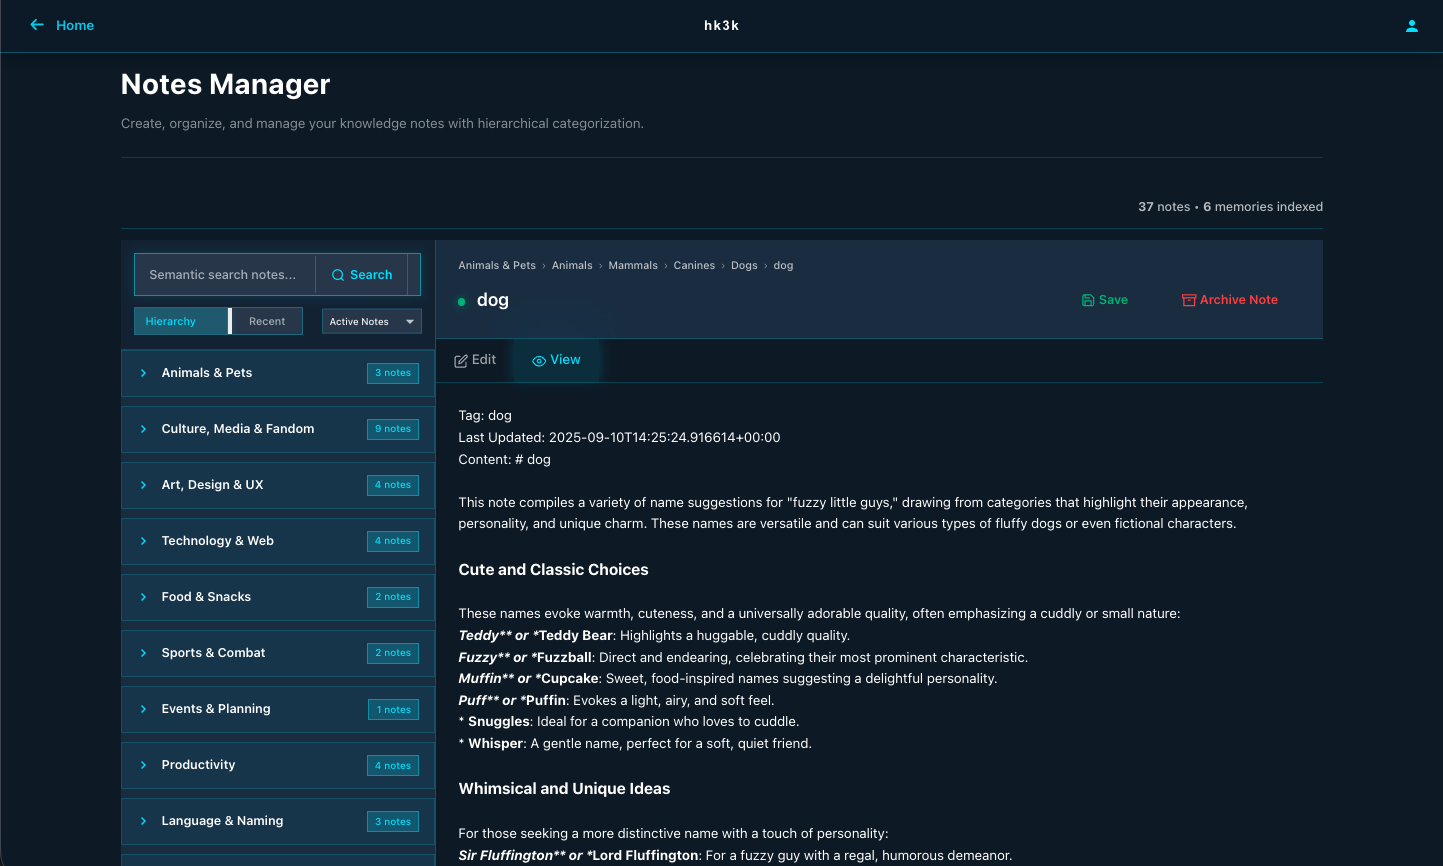Click the floppy disk Save icon
The height and width of the screenshot is (866, 1443).
pyautogui.click(x=1087, y=300)
